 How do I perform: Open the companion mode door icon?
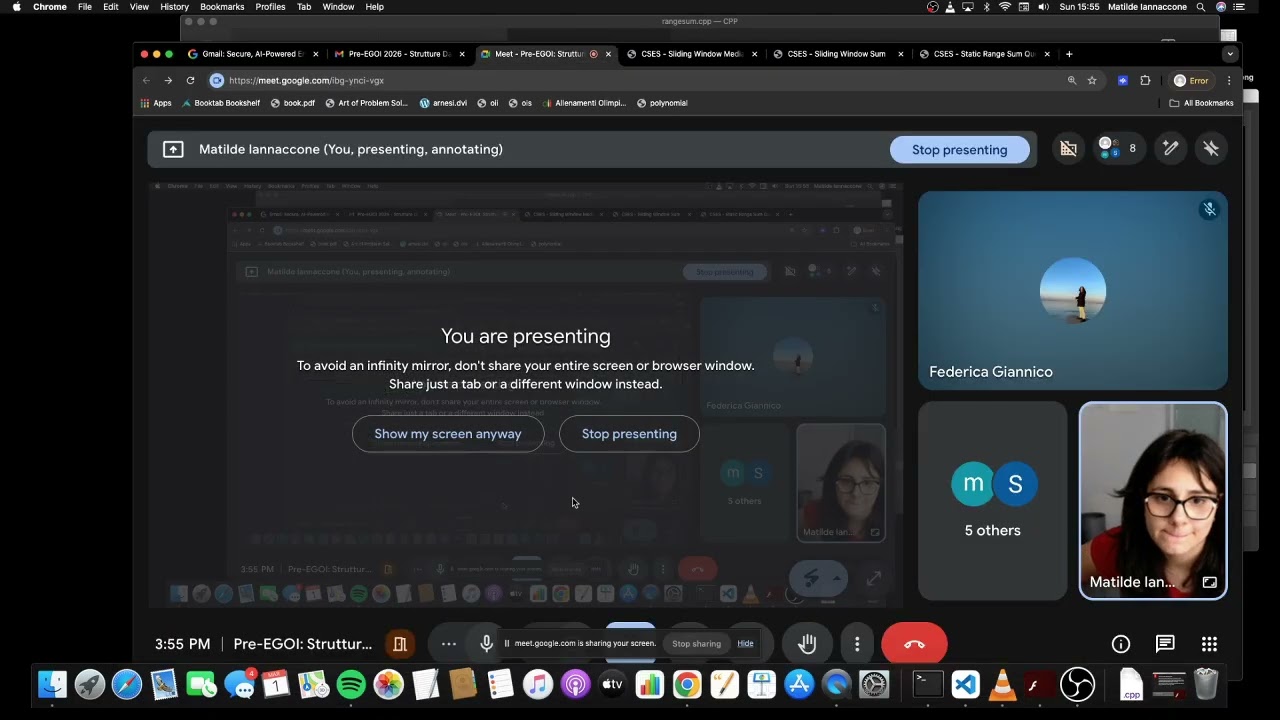400,644
